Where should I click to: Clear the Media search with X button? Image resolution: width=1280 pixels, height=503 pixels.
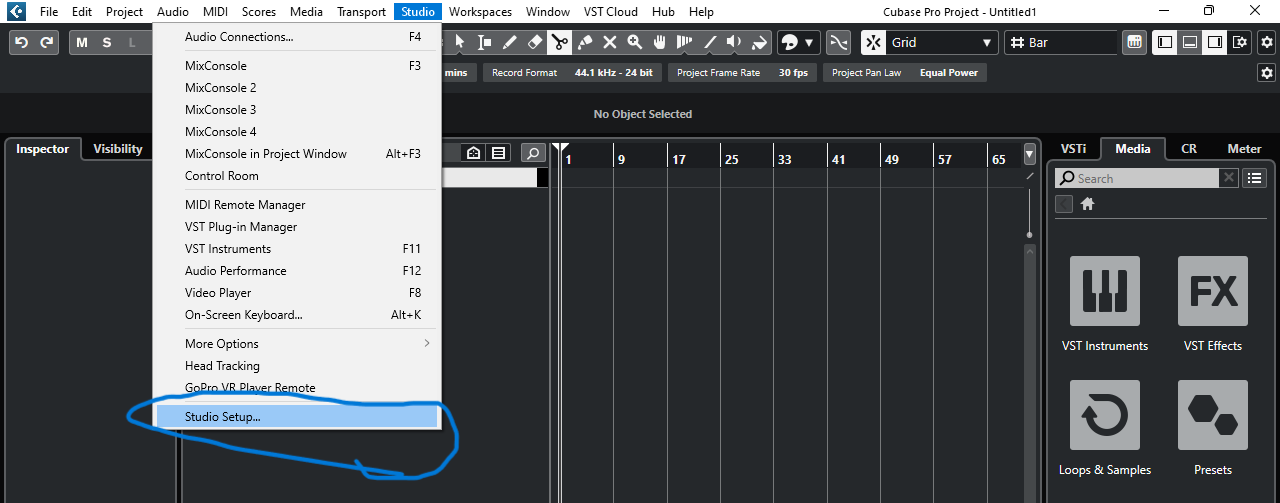[1229, 178]
